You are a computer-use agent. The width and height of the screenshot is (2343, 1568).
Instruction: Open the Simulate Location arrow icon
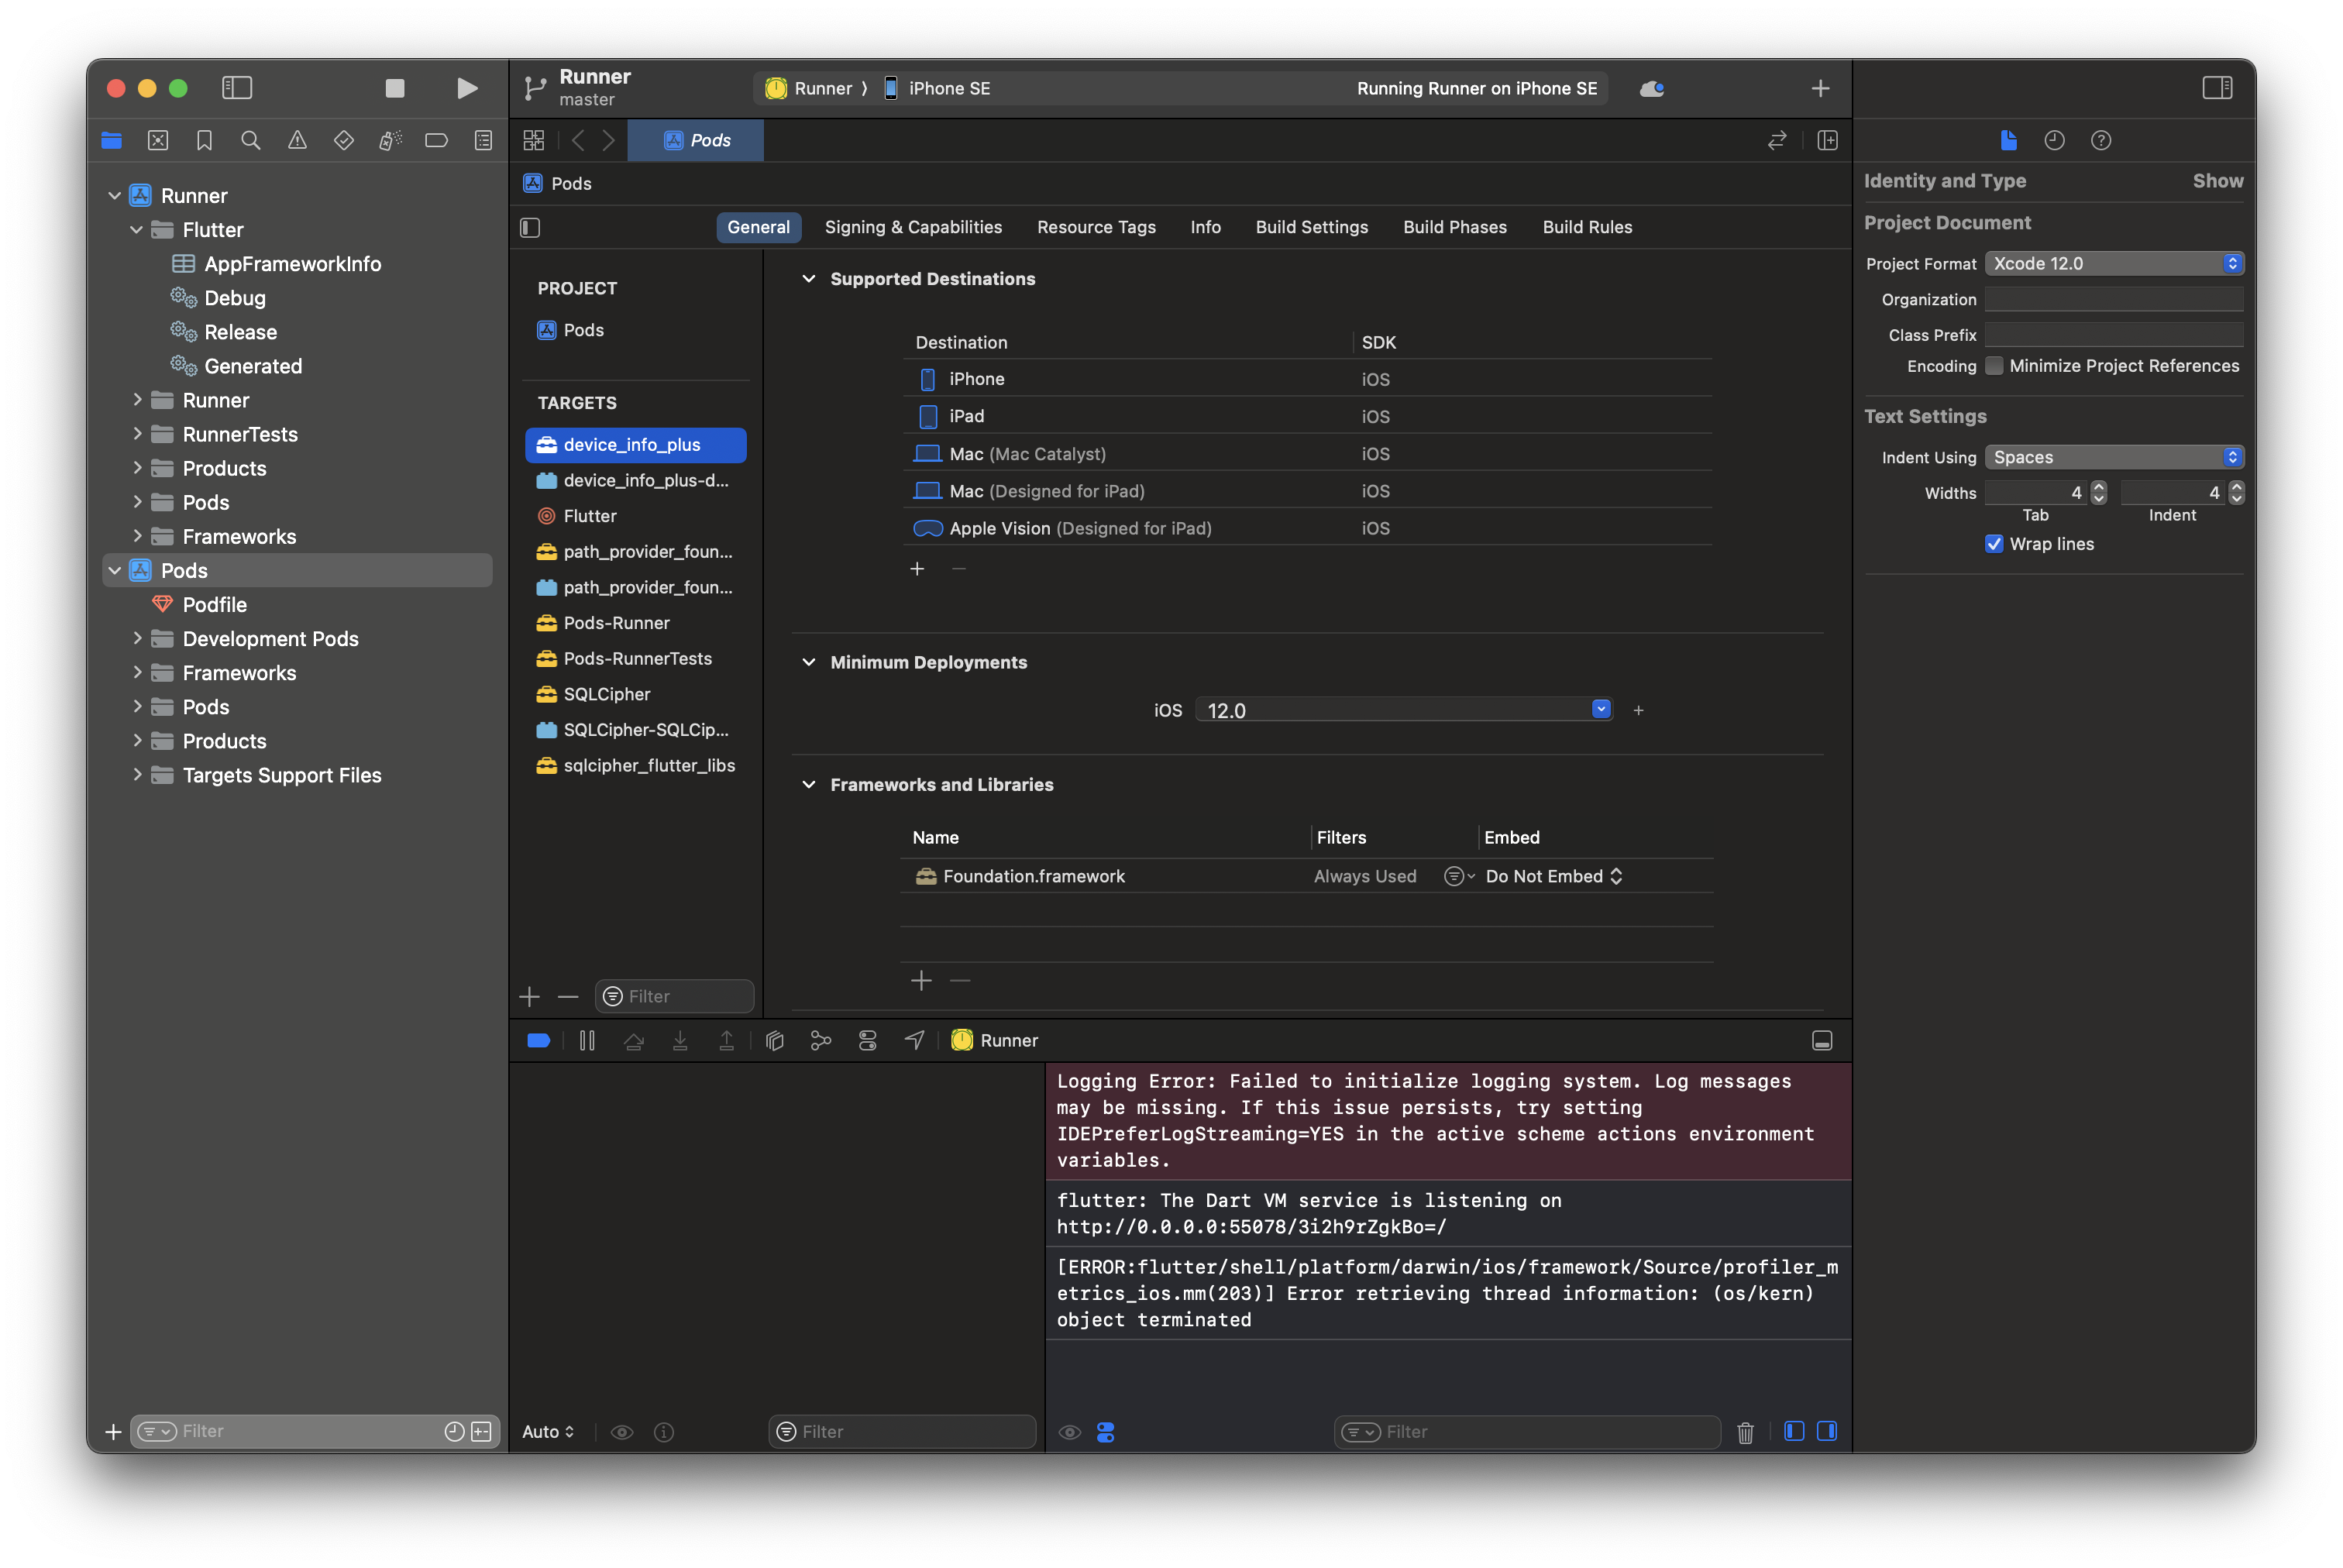pyautogui.click(x=914, y=1040)
